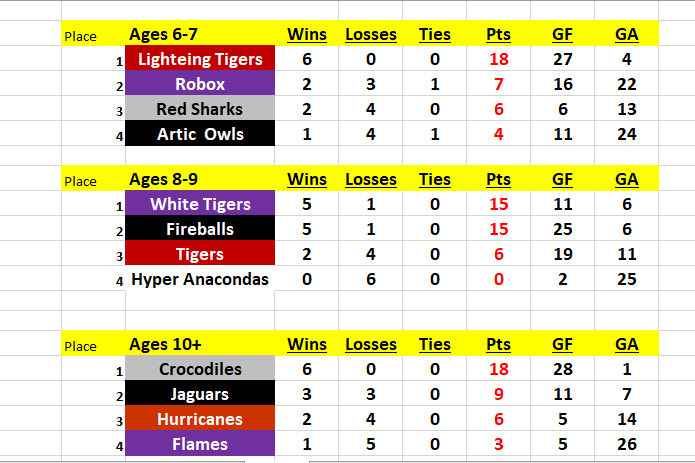Select Lighteing Tigers' points value 18

[499, 60]
